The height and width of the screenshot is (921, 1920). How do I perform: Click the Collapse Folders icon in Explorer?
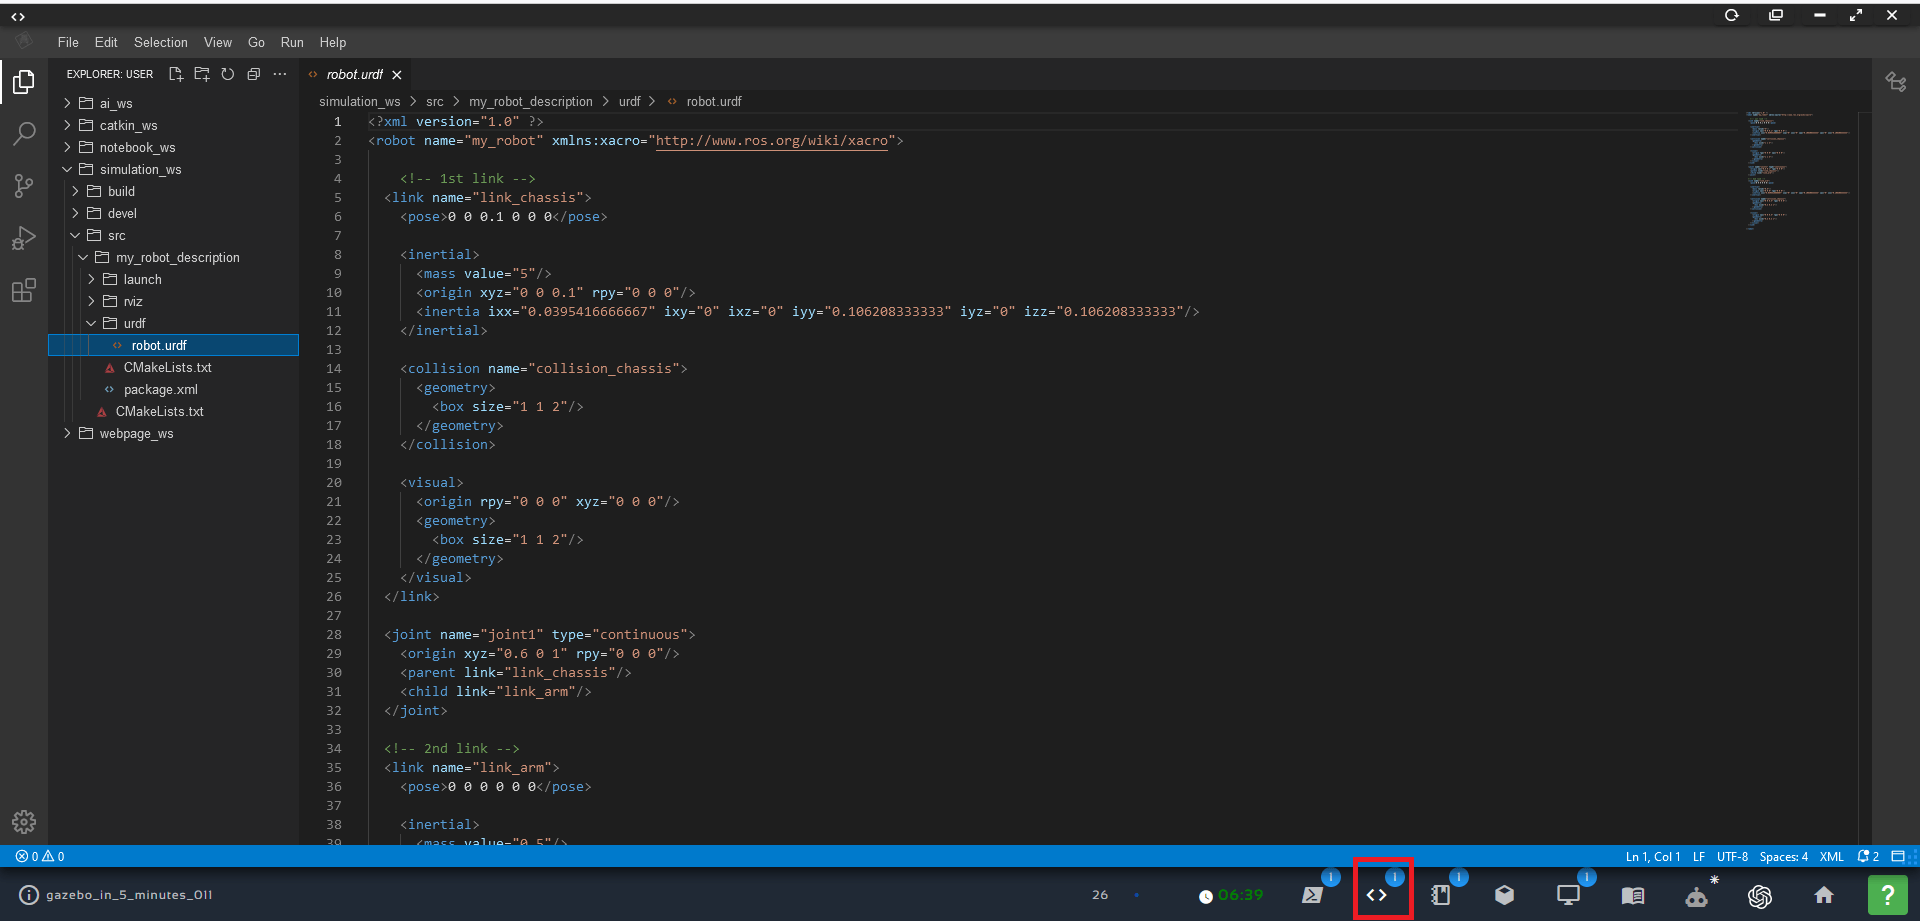click(254, 74)
